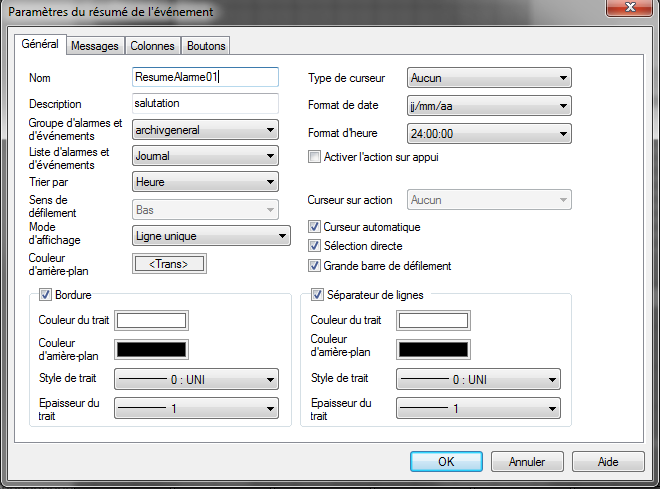Expand the 'Trier par' Heure dropdown
The width and height of the screenshot is (660, 489).
(x=205, y=182)
